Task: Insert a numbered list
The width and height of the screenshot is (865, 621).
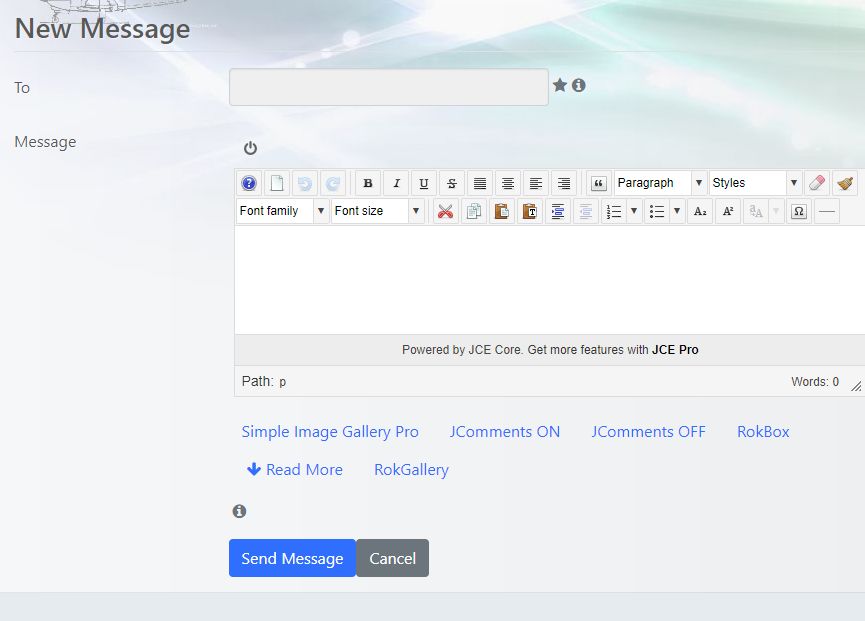Action: tap(614, 211)
